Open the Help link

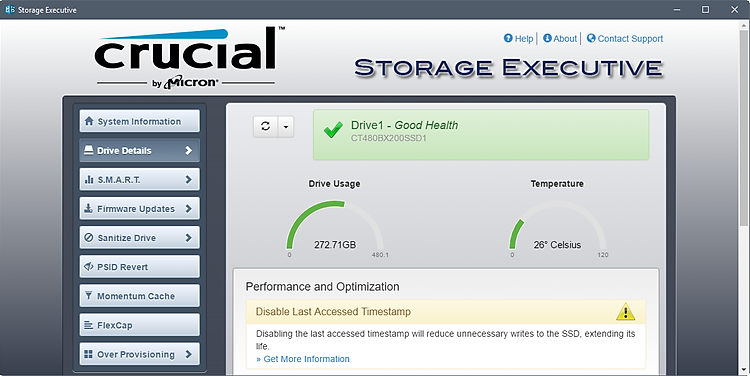point(518,38)
